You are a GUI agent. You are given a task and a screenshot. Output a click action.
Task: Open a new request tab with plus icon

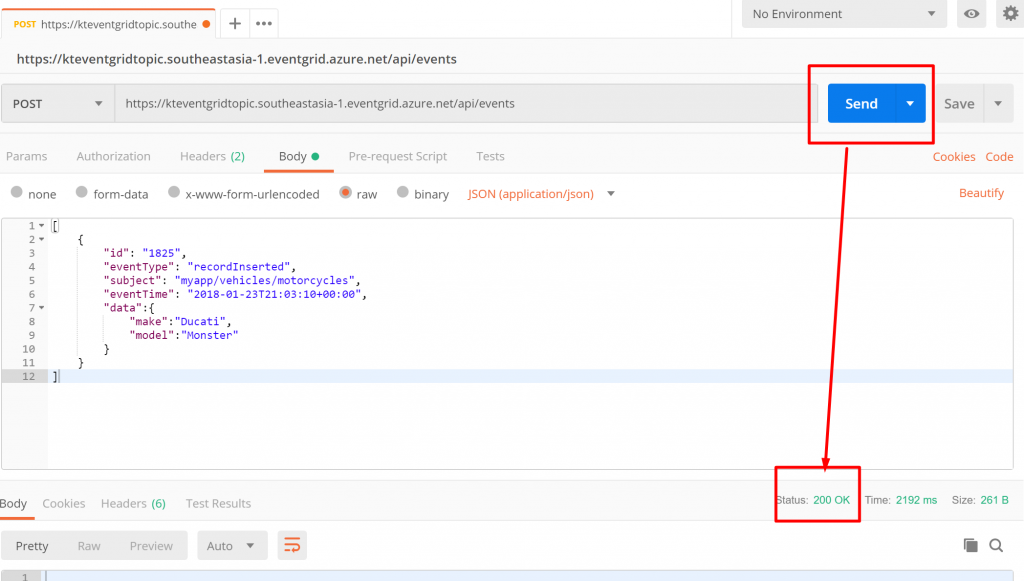tap(235, 24)
